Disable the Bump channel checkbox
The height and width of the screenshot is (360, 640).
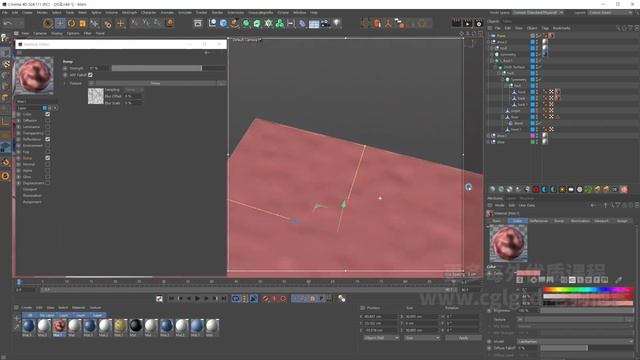point(48,158)
